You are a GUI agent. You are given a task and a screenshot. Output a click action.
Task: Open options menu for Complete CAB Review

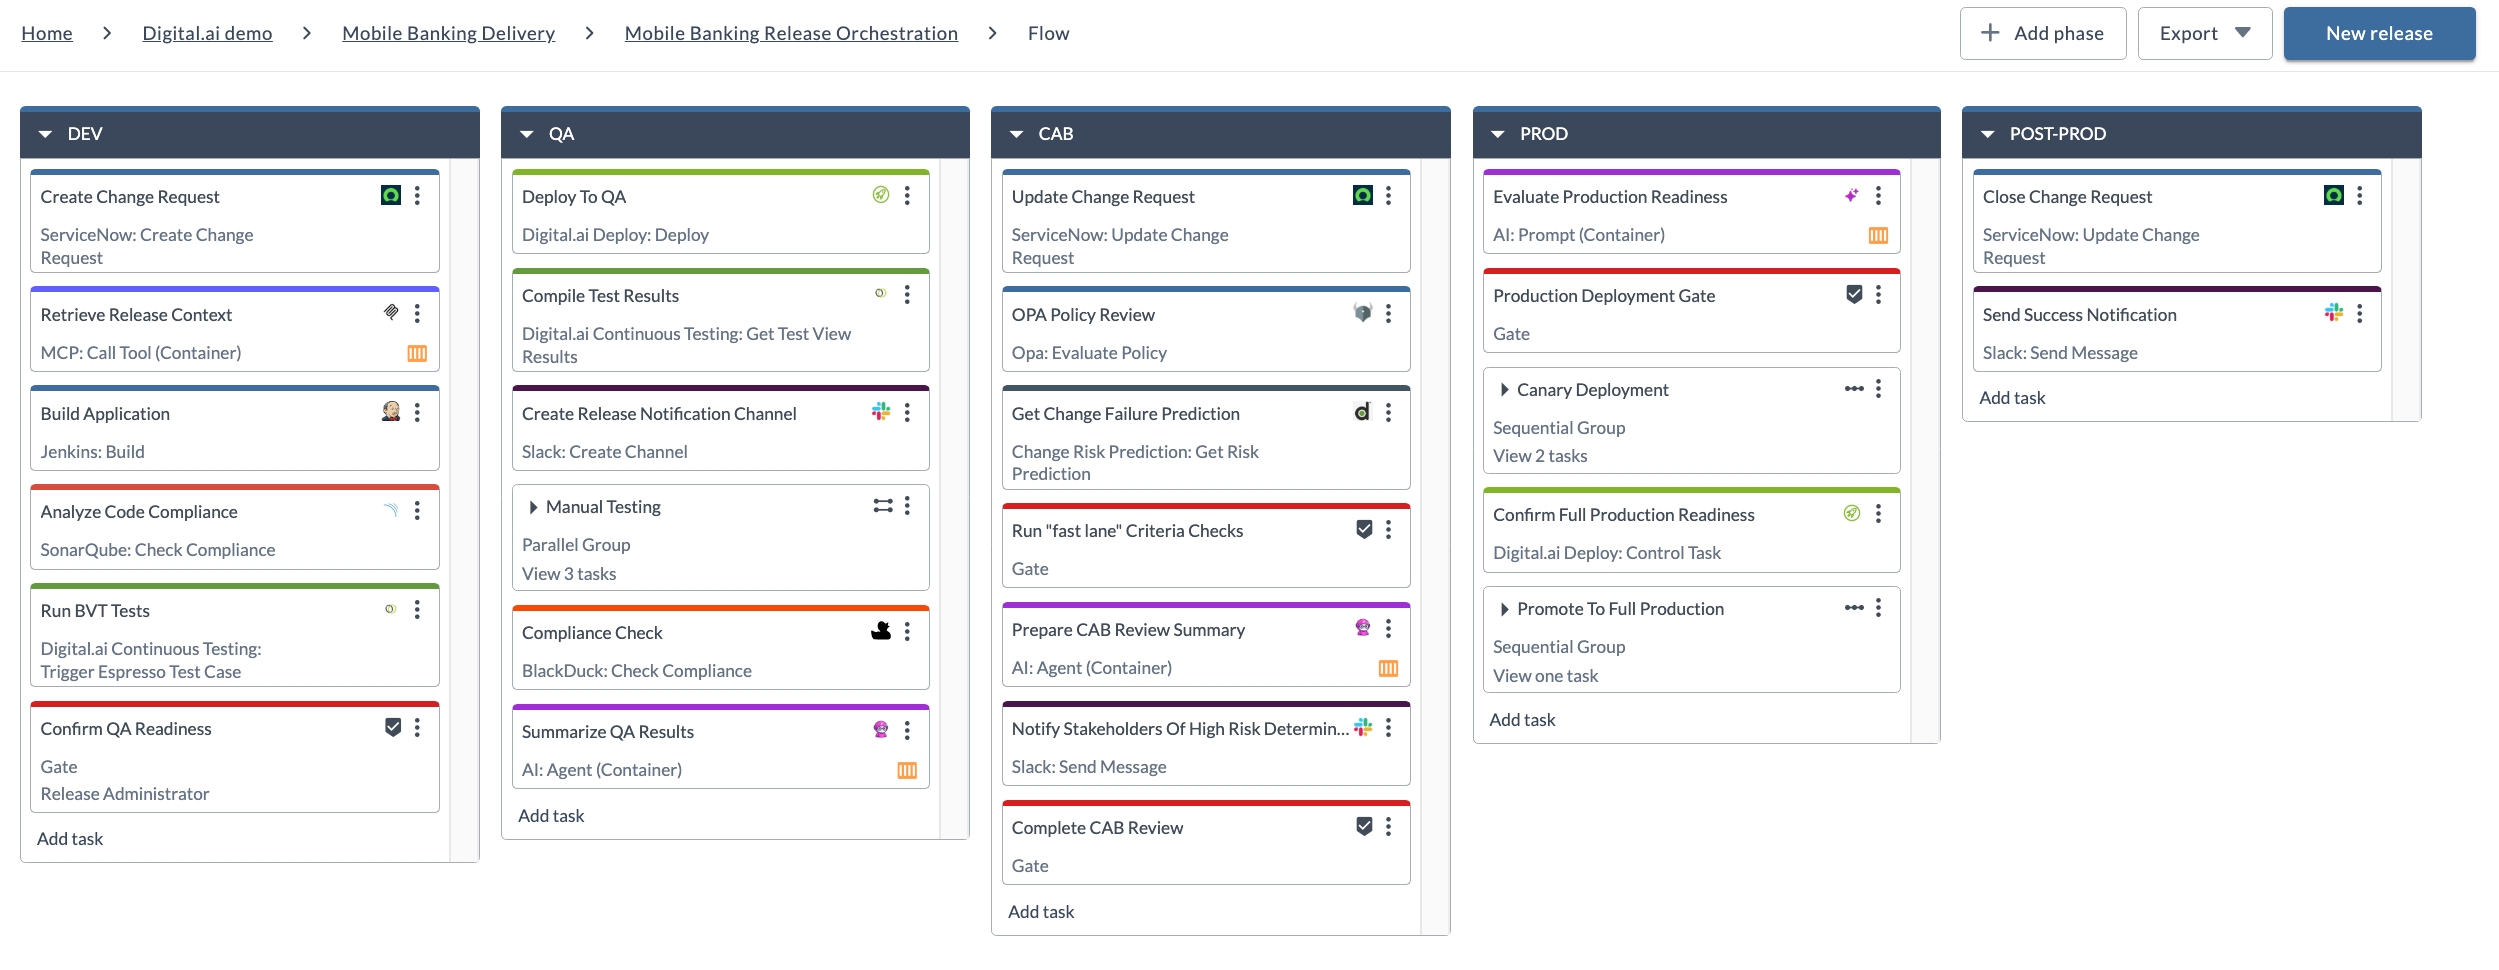(1388, 826)
